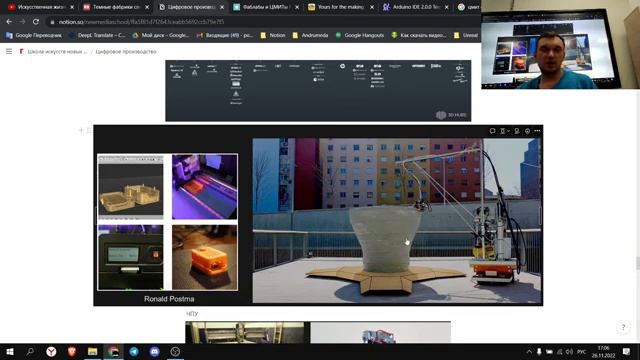Open the 'Google Hangouts' bookmark
Viewport: 640px width, 360px height.
coord(360,36)
